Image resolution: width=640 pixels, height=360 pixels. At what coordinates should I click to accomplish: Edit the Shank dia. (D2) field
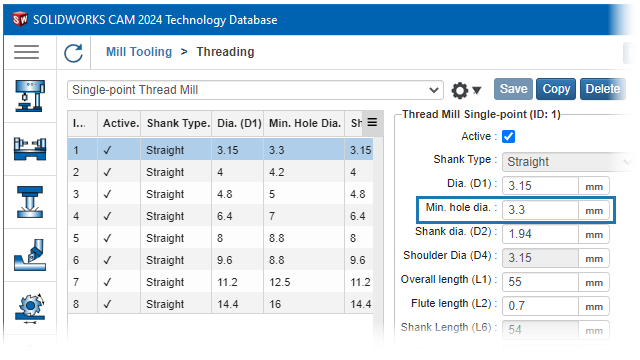pyautogui.click(x=540, y=234)
